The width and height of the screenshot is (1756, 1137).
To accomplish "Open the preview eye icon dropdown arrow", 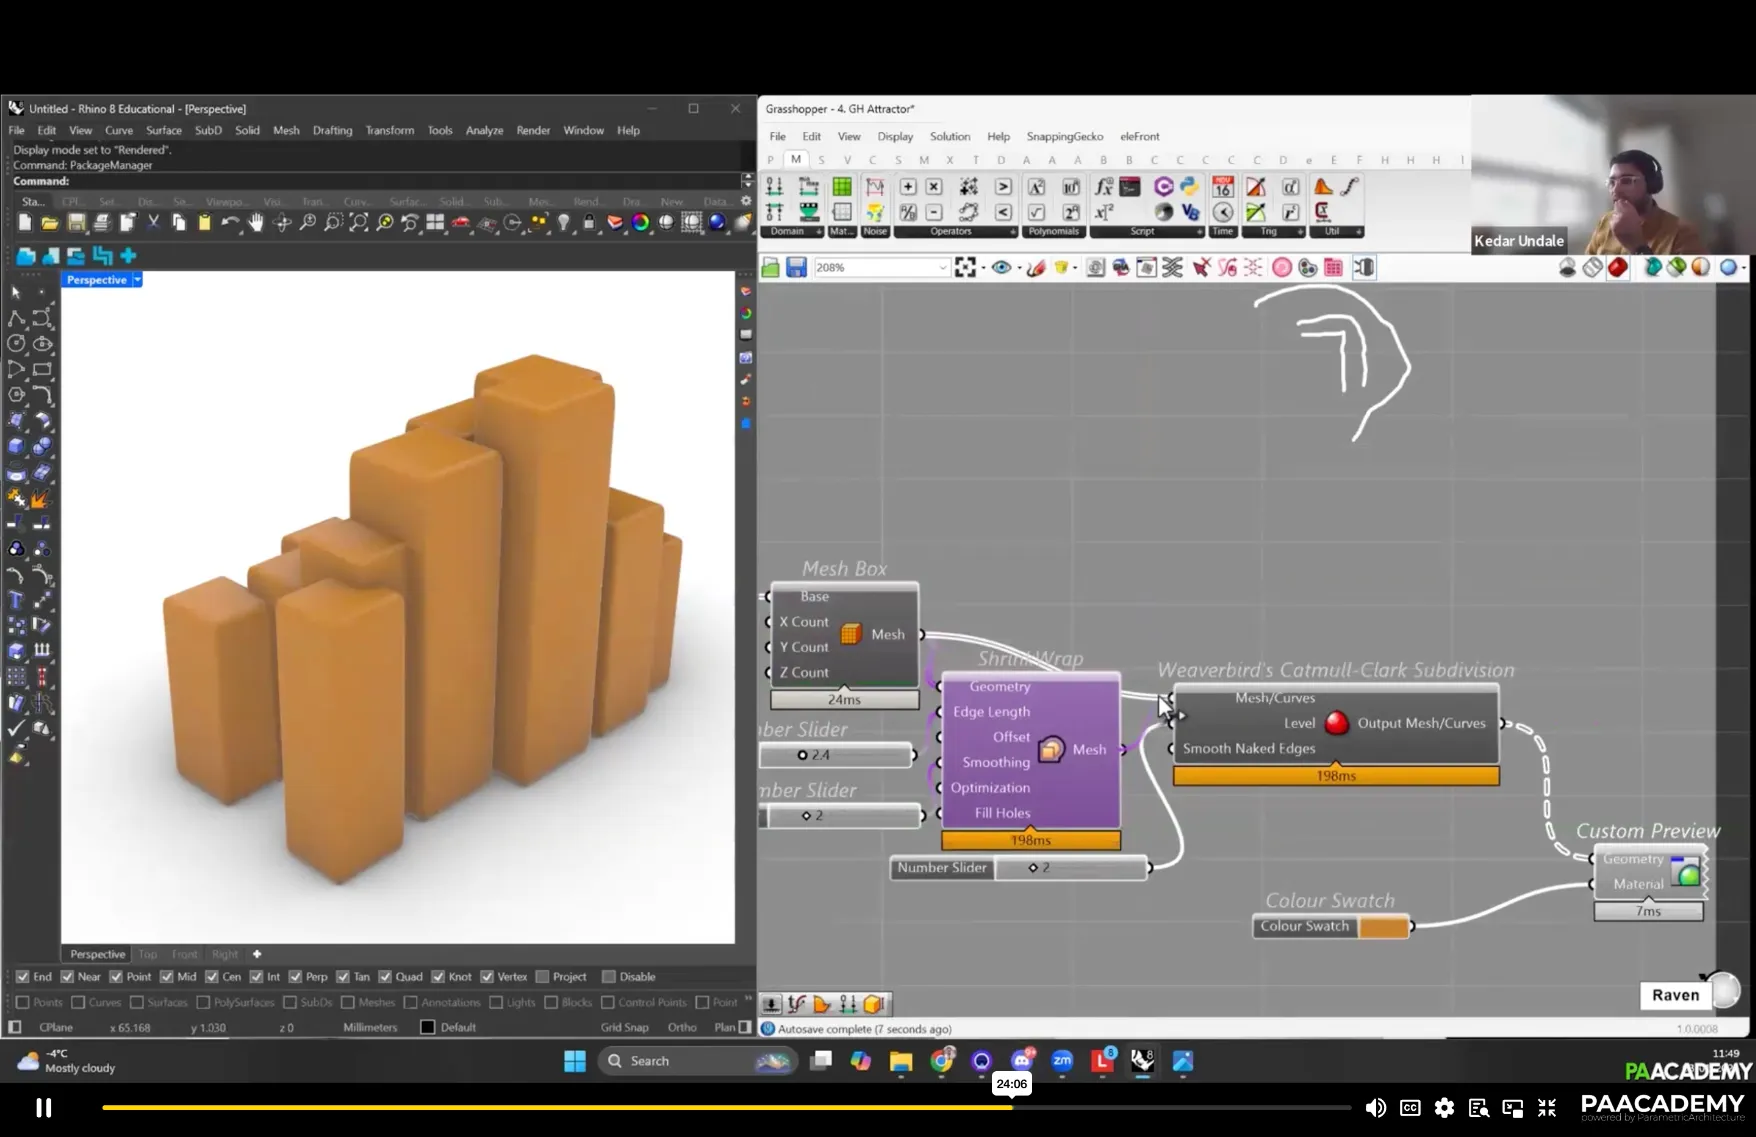I will click(x=1019, y=268).
